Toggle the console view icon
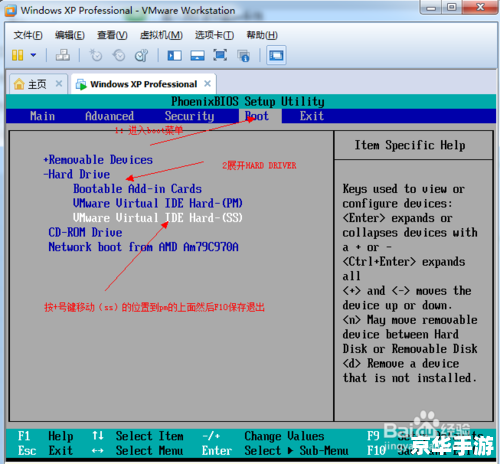Viewport: 500px width, 464px height. click(276, 55)
